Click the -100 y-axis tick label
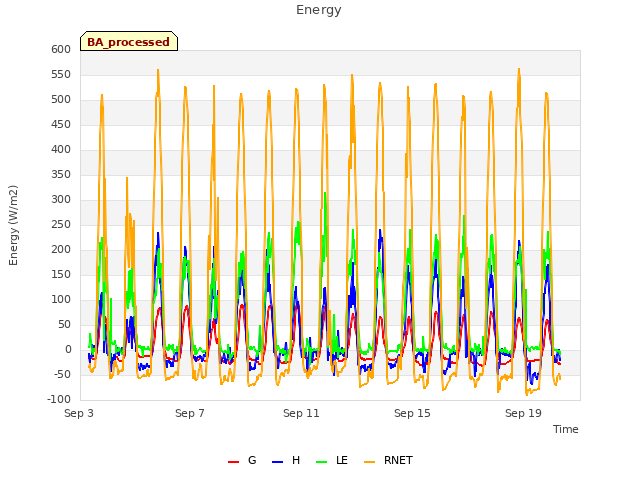This screenshot has width=640, height=480. tap(59, 400)
